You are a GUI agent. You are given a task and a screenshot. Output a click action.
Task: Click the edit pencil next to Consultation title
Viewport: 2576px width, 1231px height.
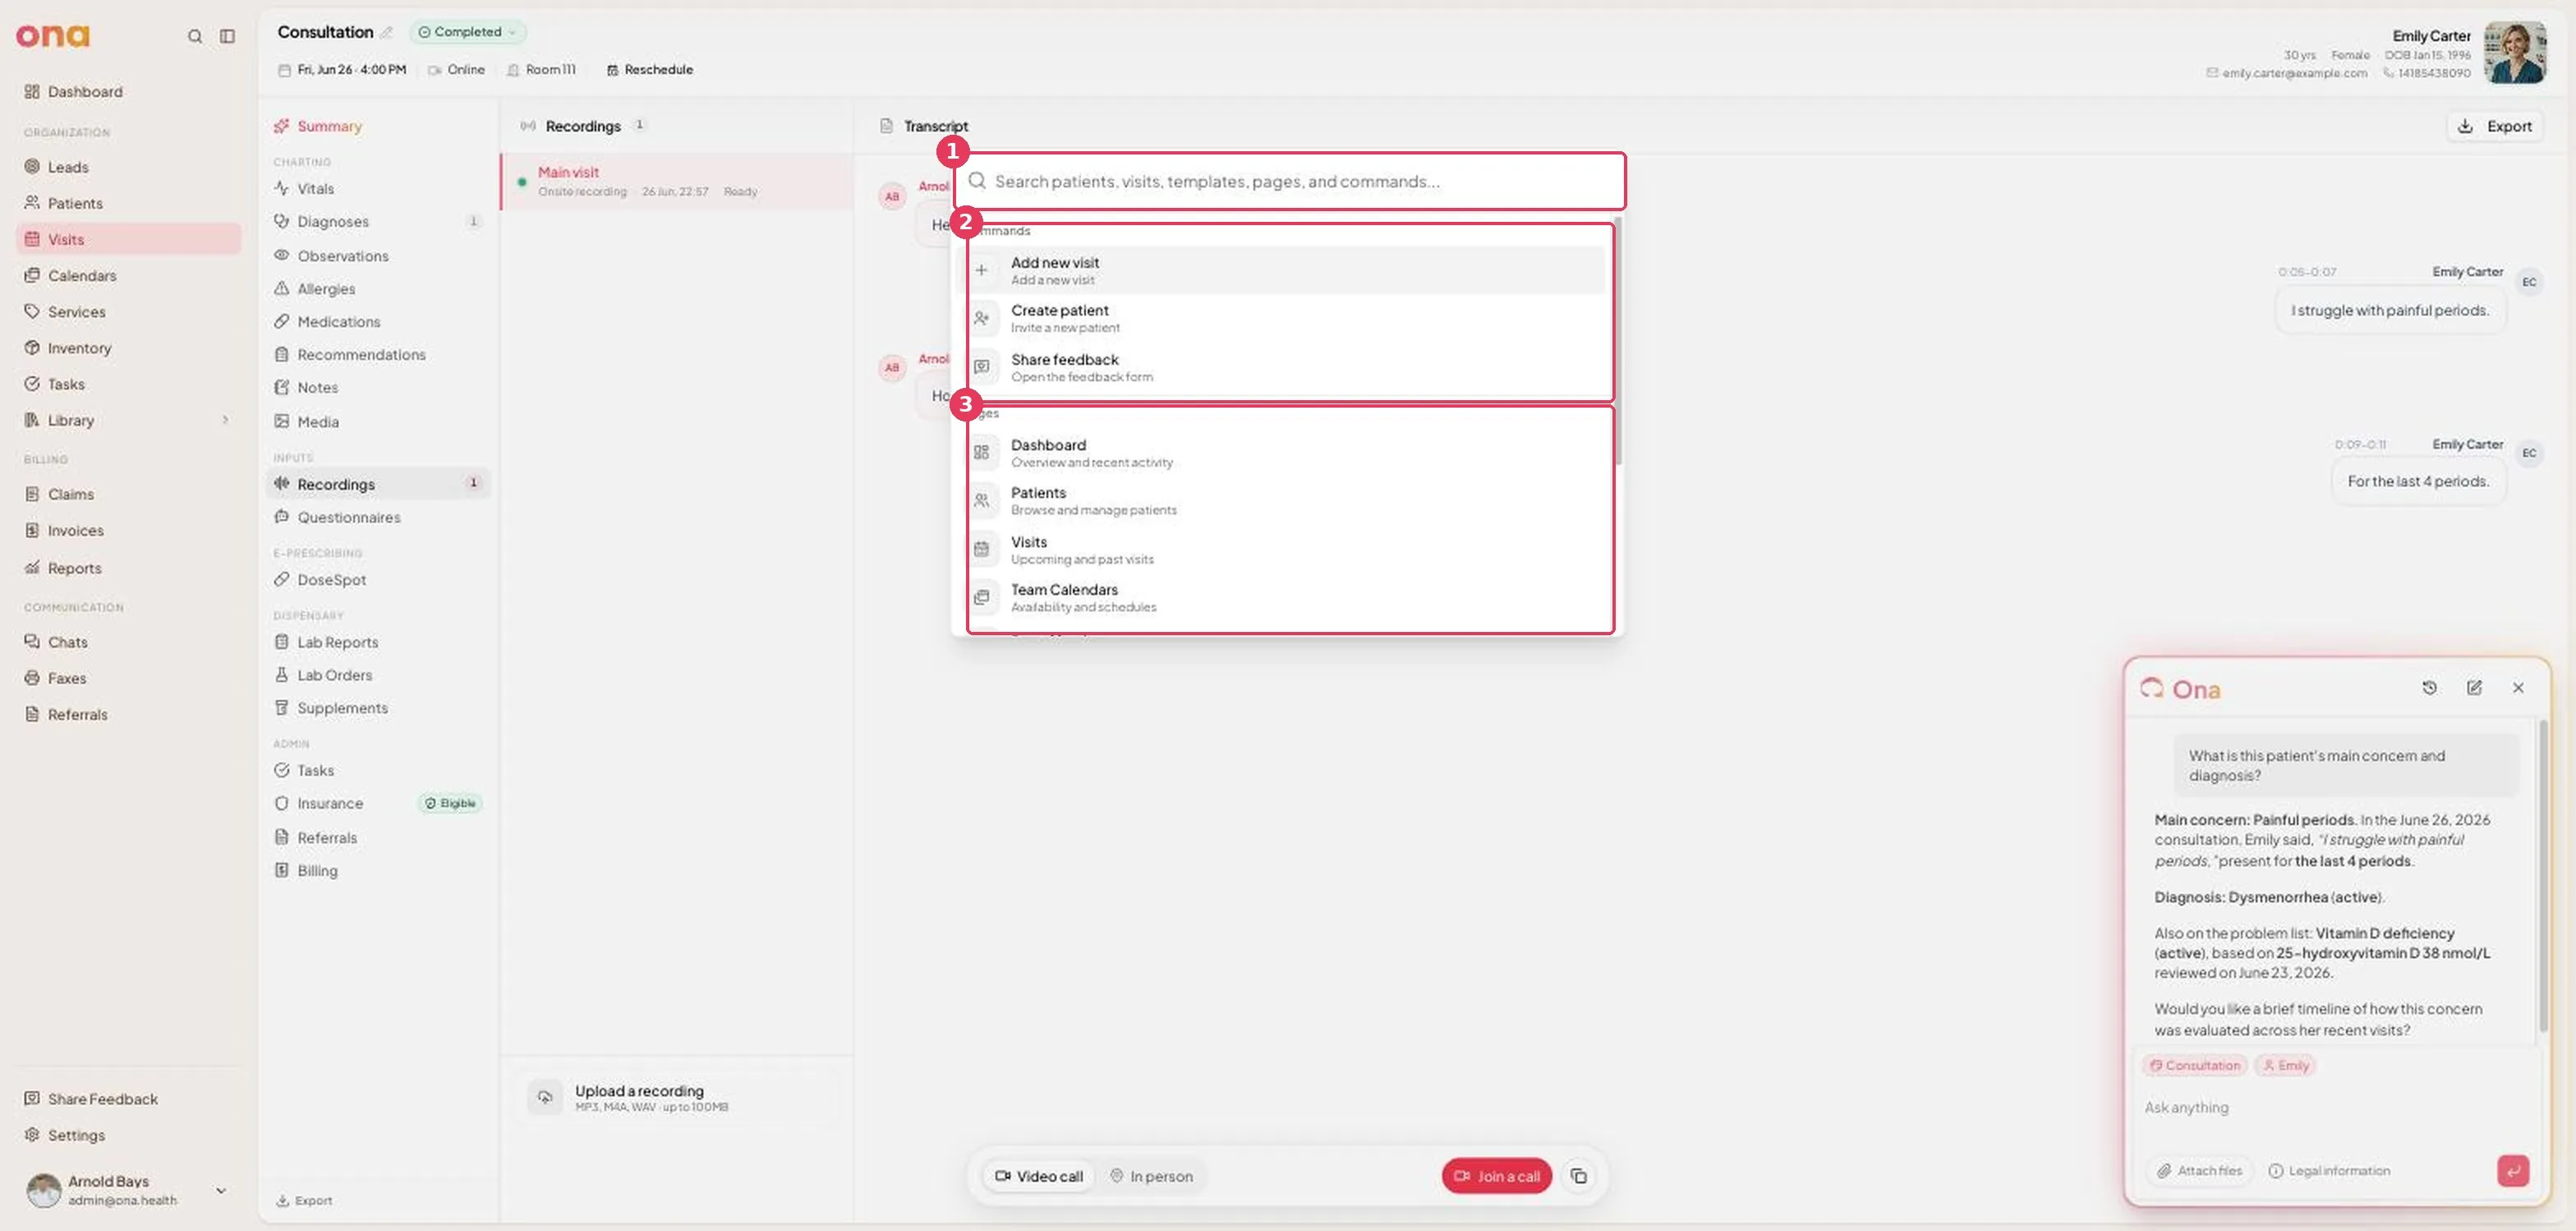point(386,33)
